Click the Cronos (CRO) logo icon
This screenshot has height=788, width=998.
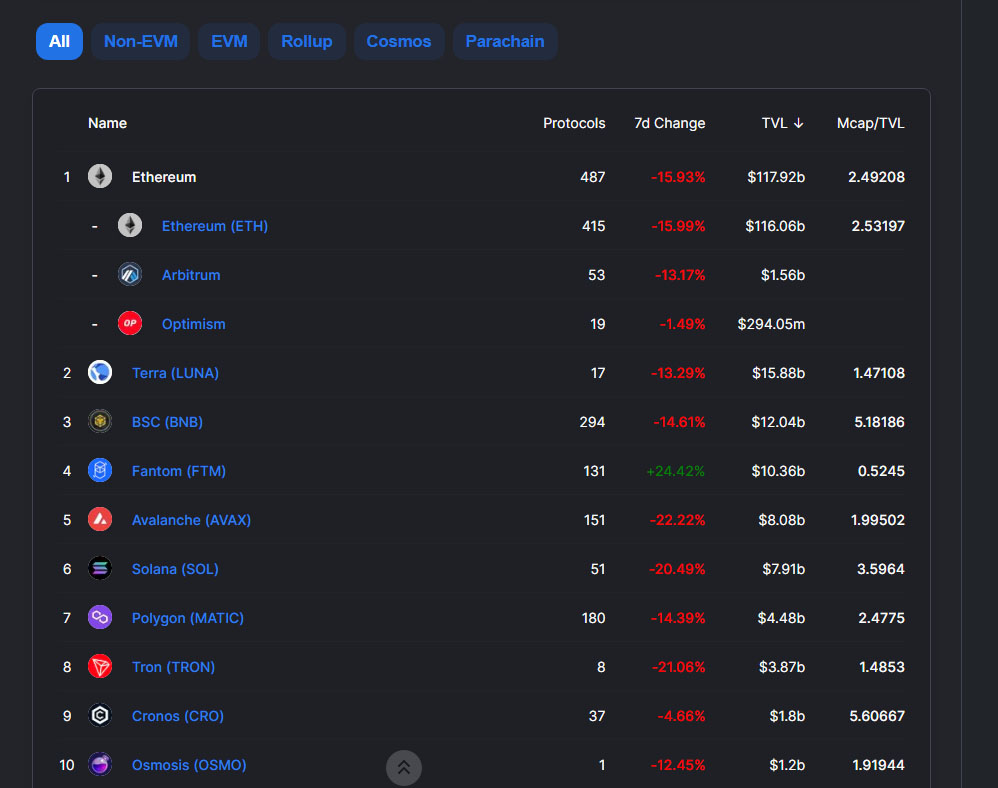[100, 715]
